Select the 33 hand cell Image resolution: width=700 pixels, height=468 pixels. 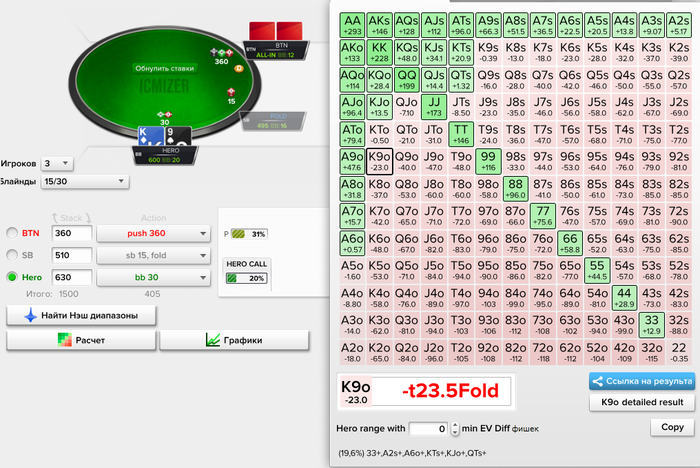pyautogui.click(x=651, y=325)
